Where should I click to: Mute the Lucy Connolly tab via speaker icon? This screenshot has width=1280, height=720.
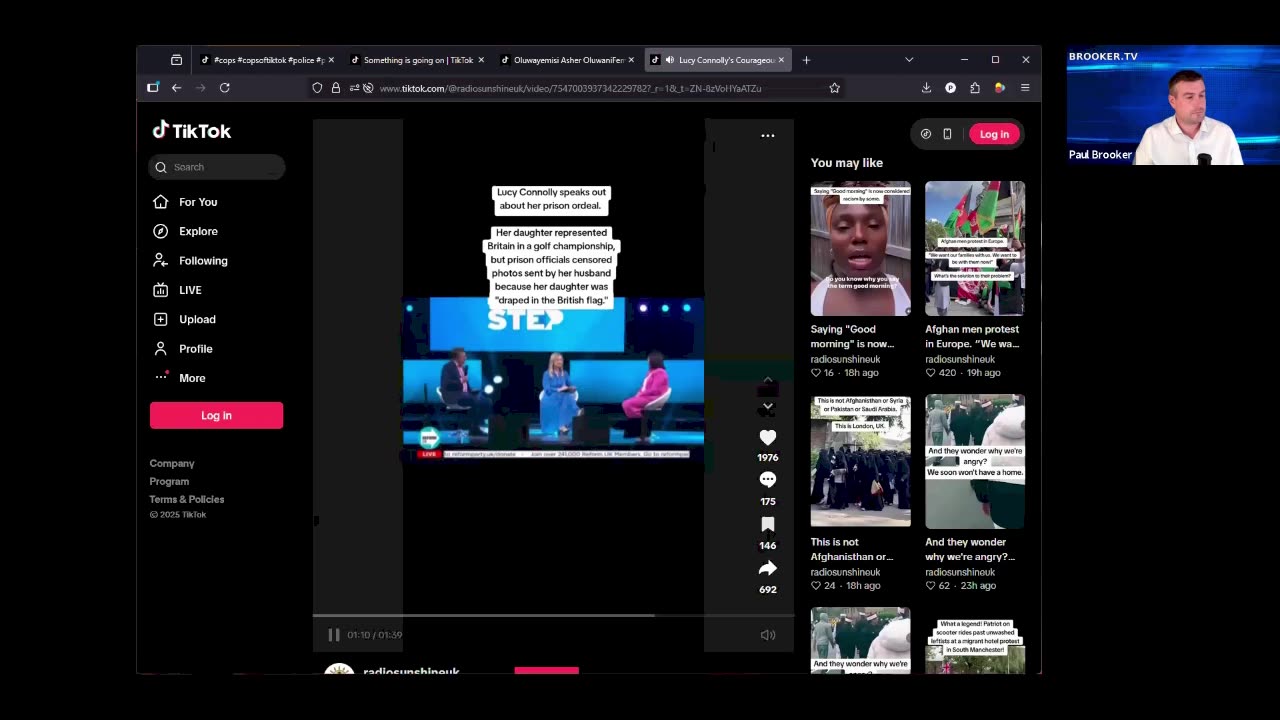[669, 60]
